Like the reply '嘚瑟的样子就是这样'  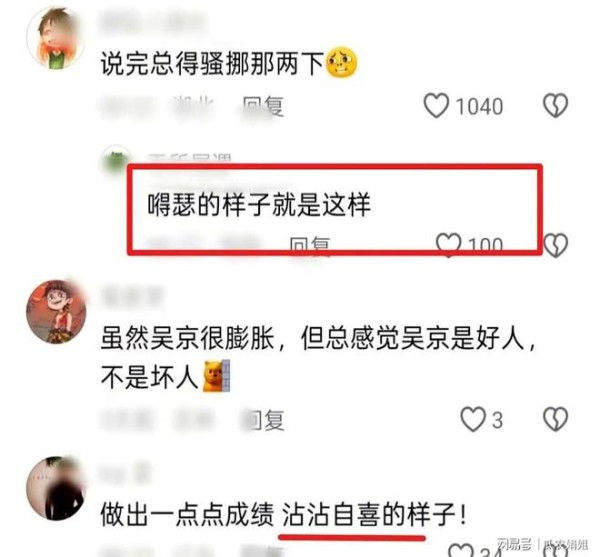pos(448,244)
